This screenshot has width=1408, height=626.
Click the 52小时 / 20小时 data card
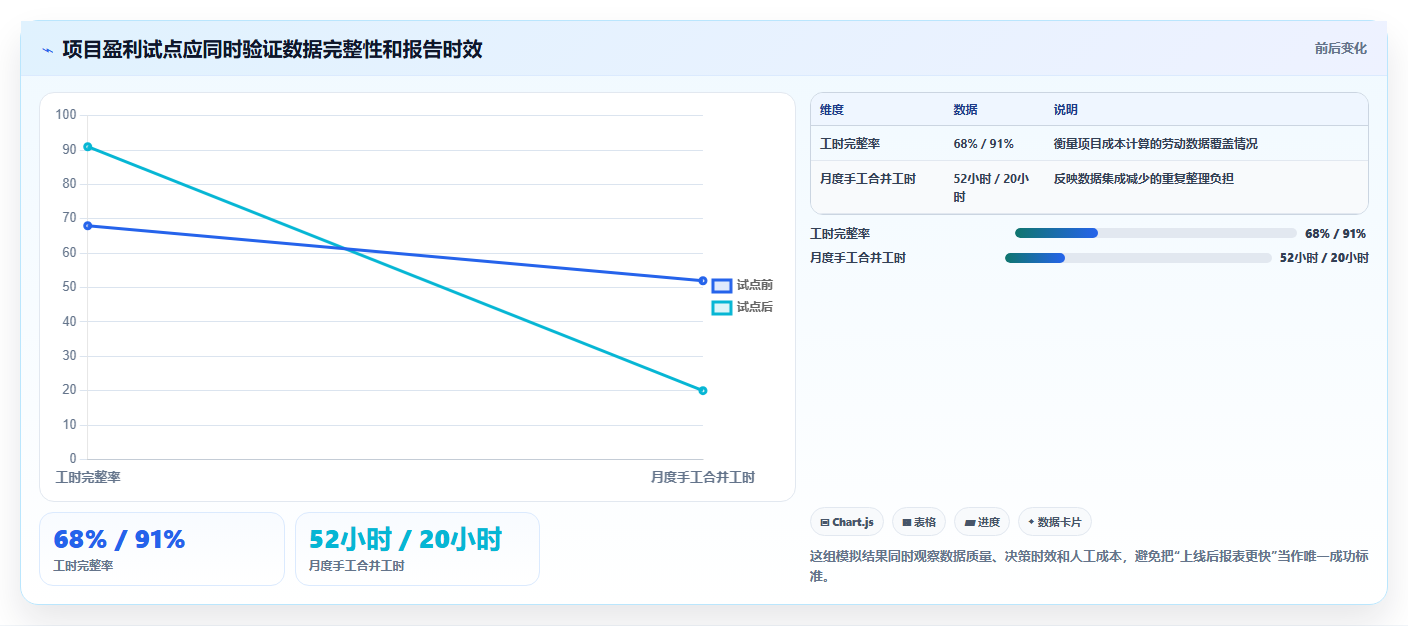[417, 549]
